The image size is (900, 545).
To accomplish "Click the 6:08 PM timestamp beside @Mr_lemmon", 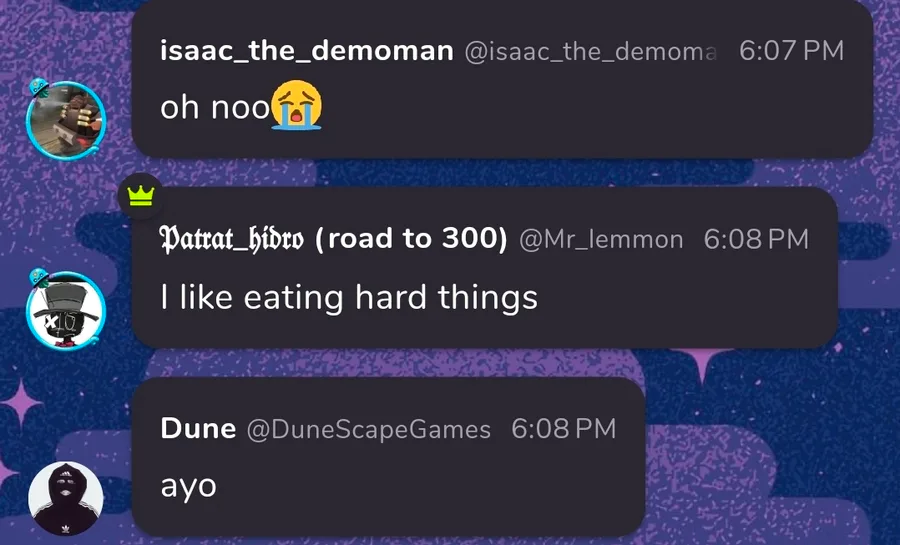I will tap(756, 240).
